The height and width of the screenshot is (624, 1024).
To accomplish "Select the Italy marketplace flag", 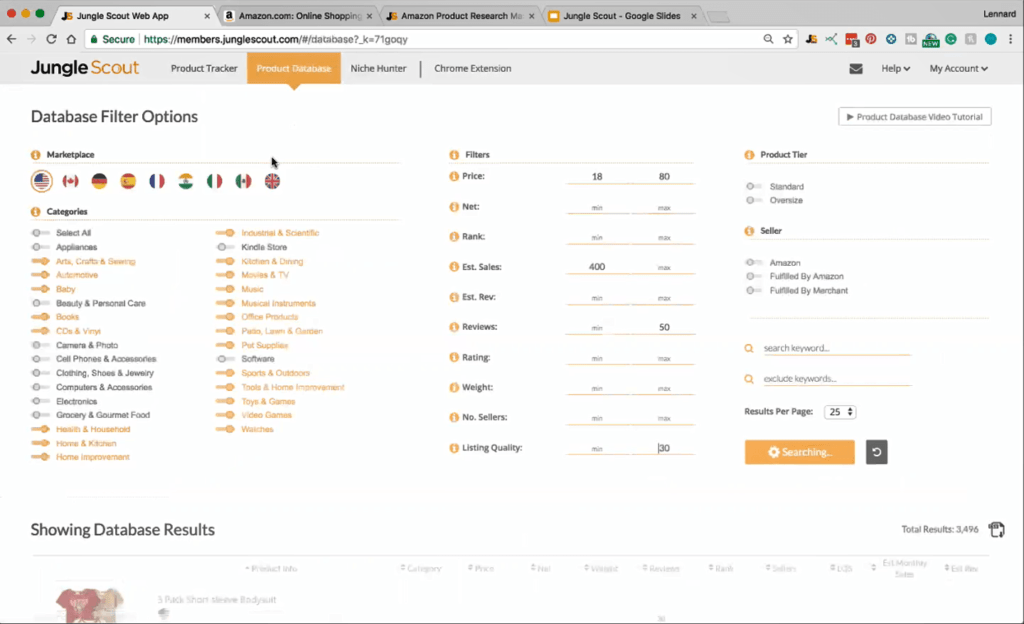I will pyautogui.click(x=214, y=181).
